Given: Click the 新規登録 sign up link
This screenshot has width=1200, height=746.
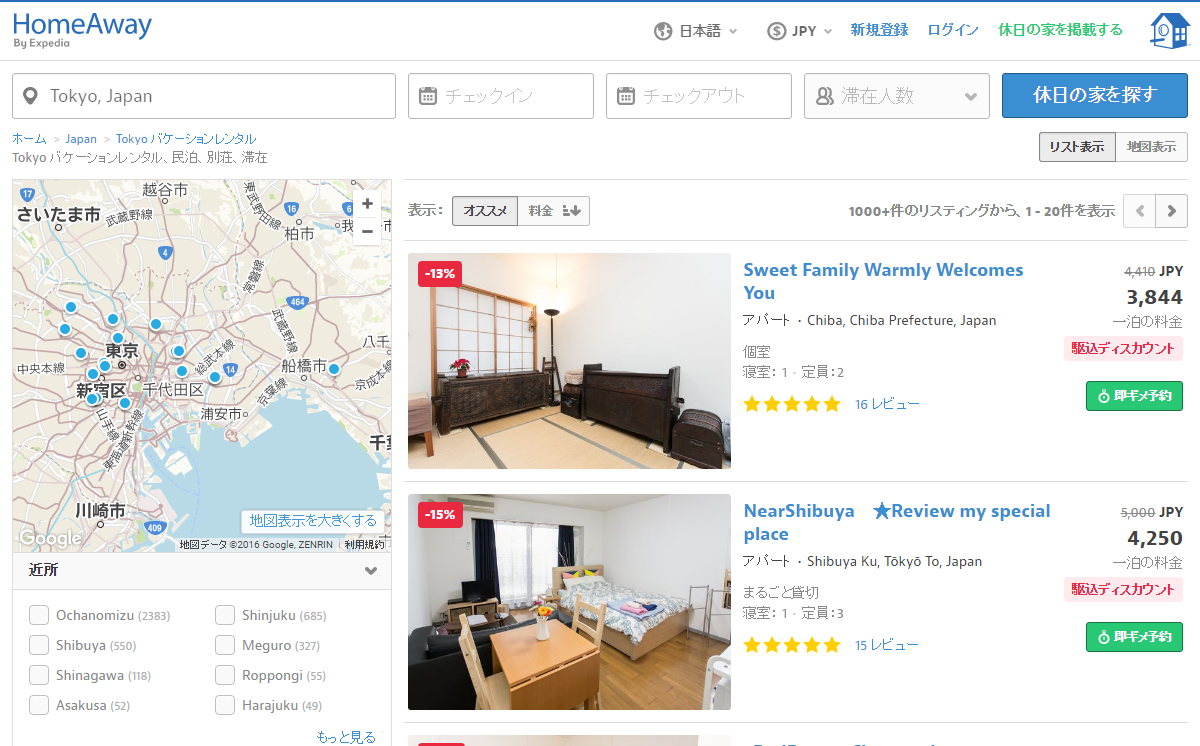Looking at the screenshot, I should (x=879, y=30).
